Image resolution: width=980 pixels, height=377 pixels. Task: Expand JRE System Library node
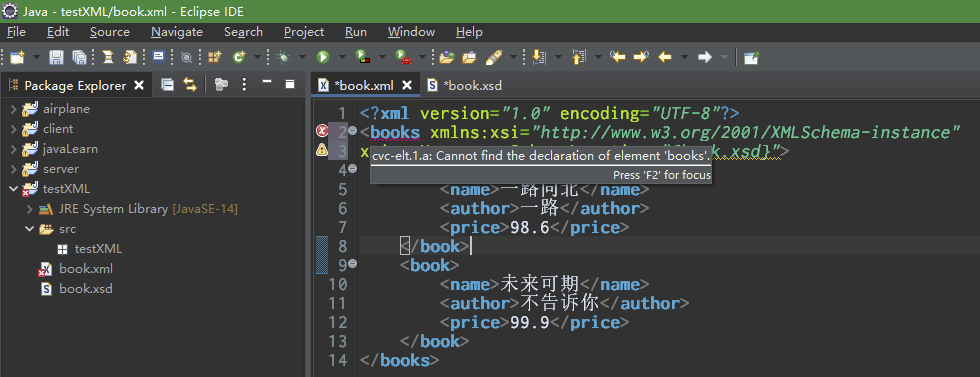point(29,209)
